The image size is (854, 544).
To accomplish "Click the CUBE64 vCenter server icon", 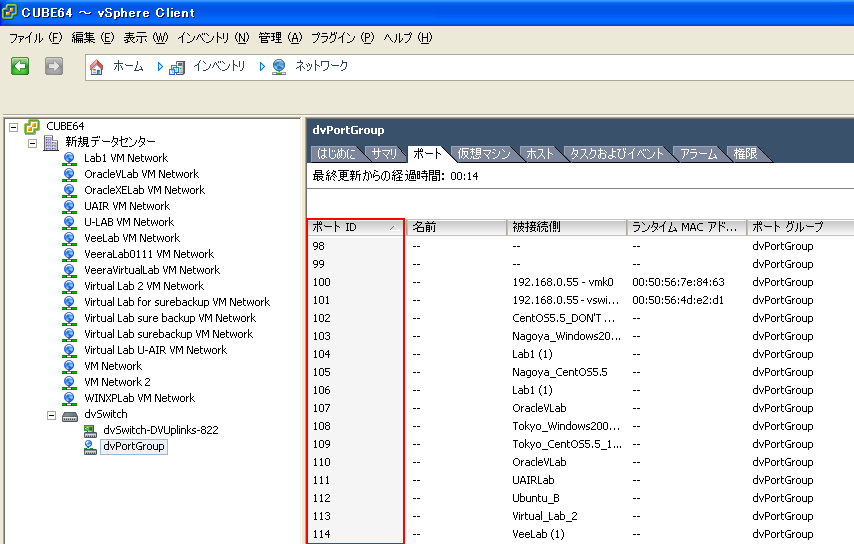I will 32,127.
